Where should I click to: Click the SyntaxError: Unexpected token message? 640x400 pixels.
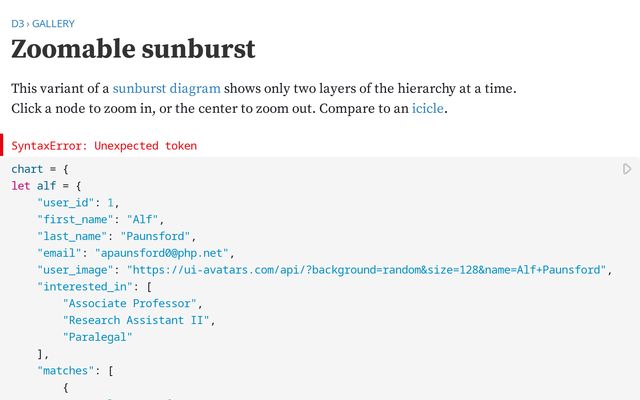(104, 146)
